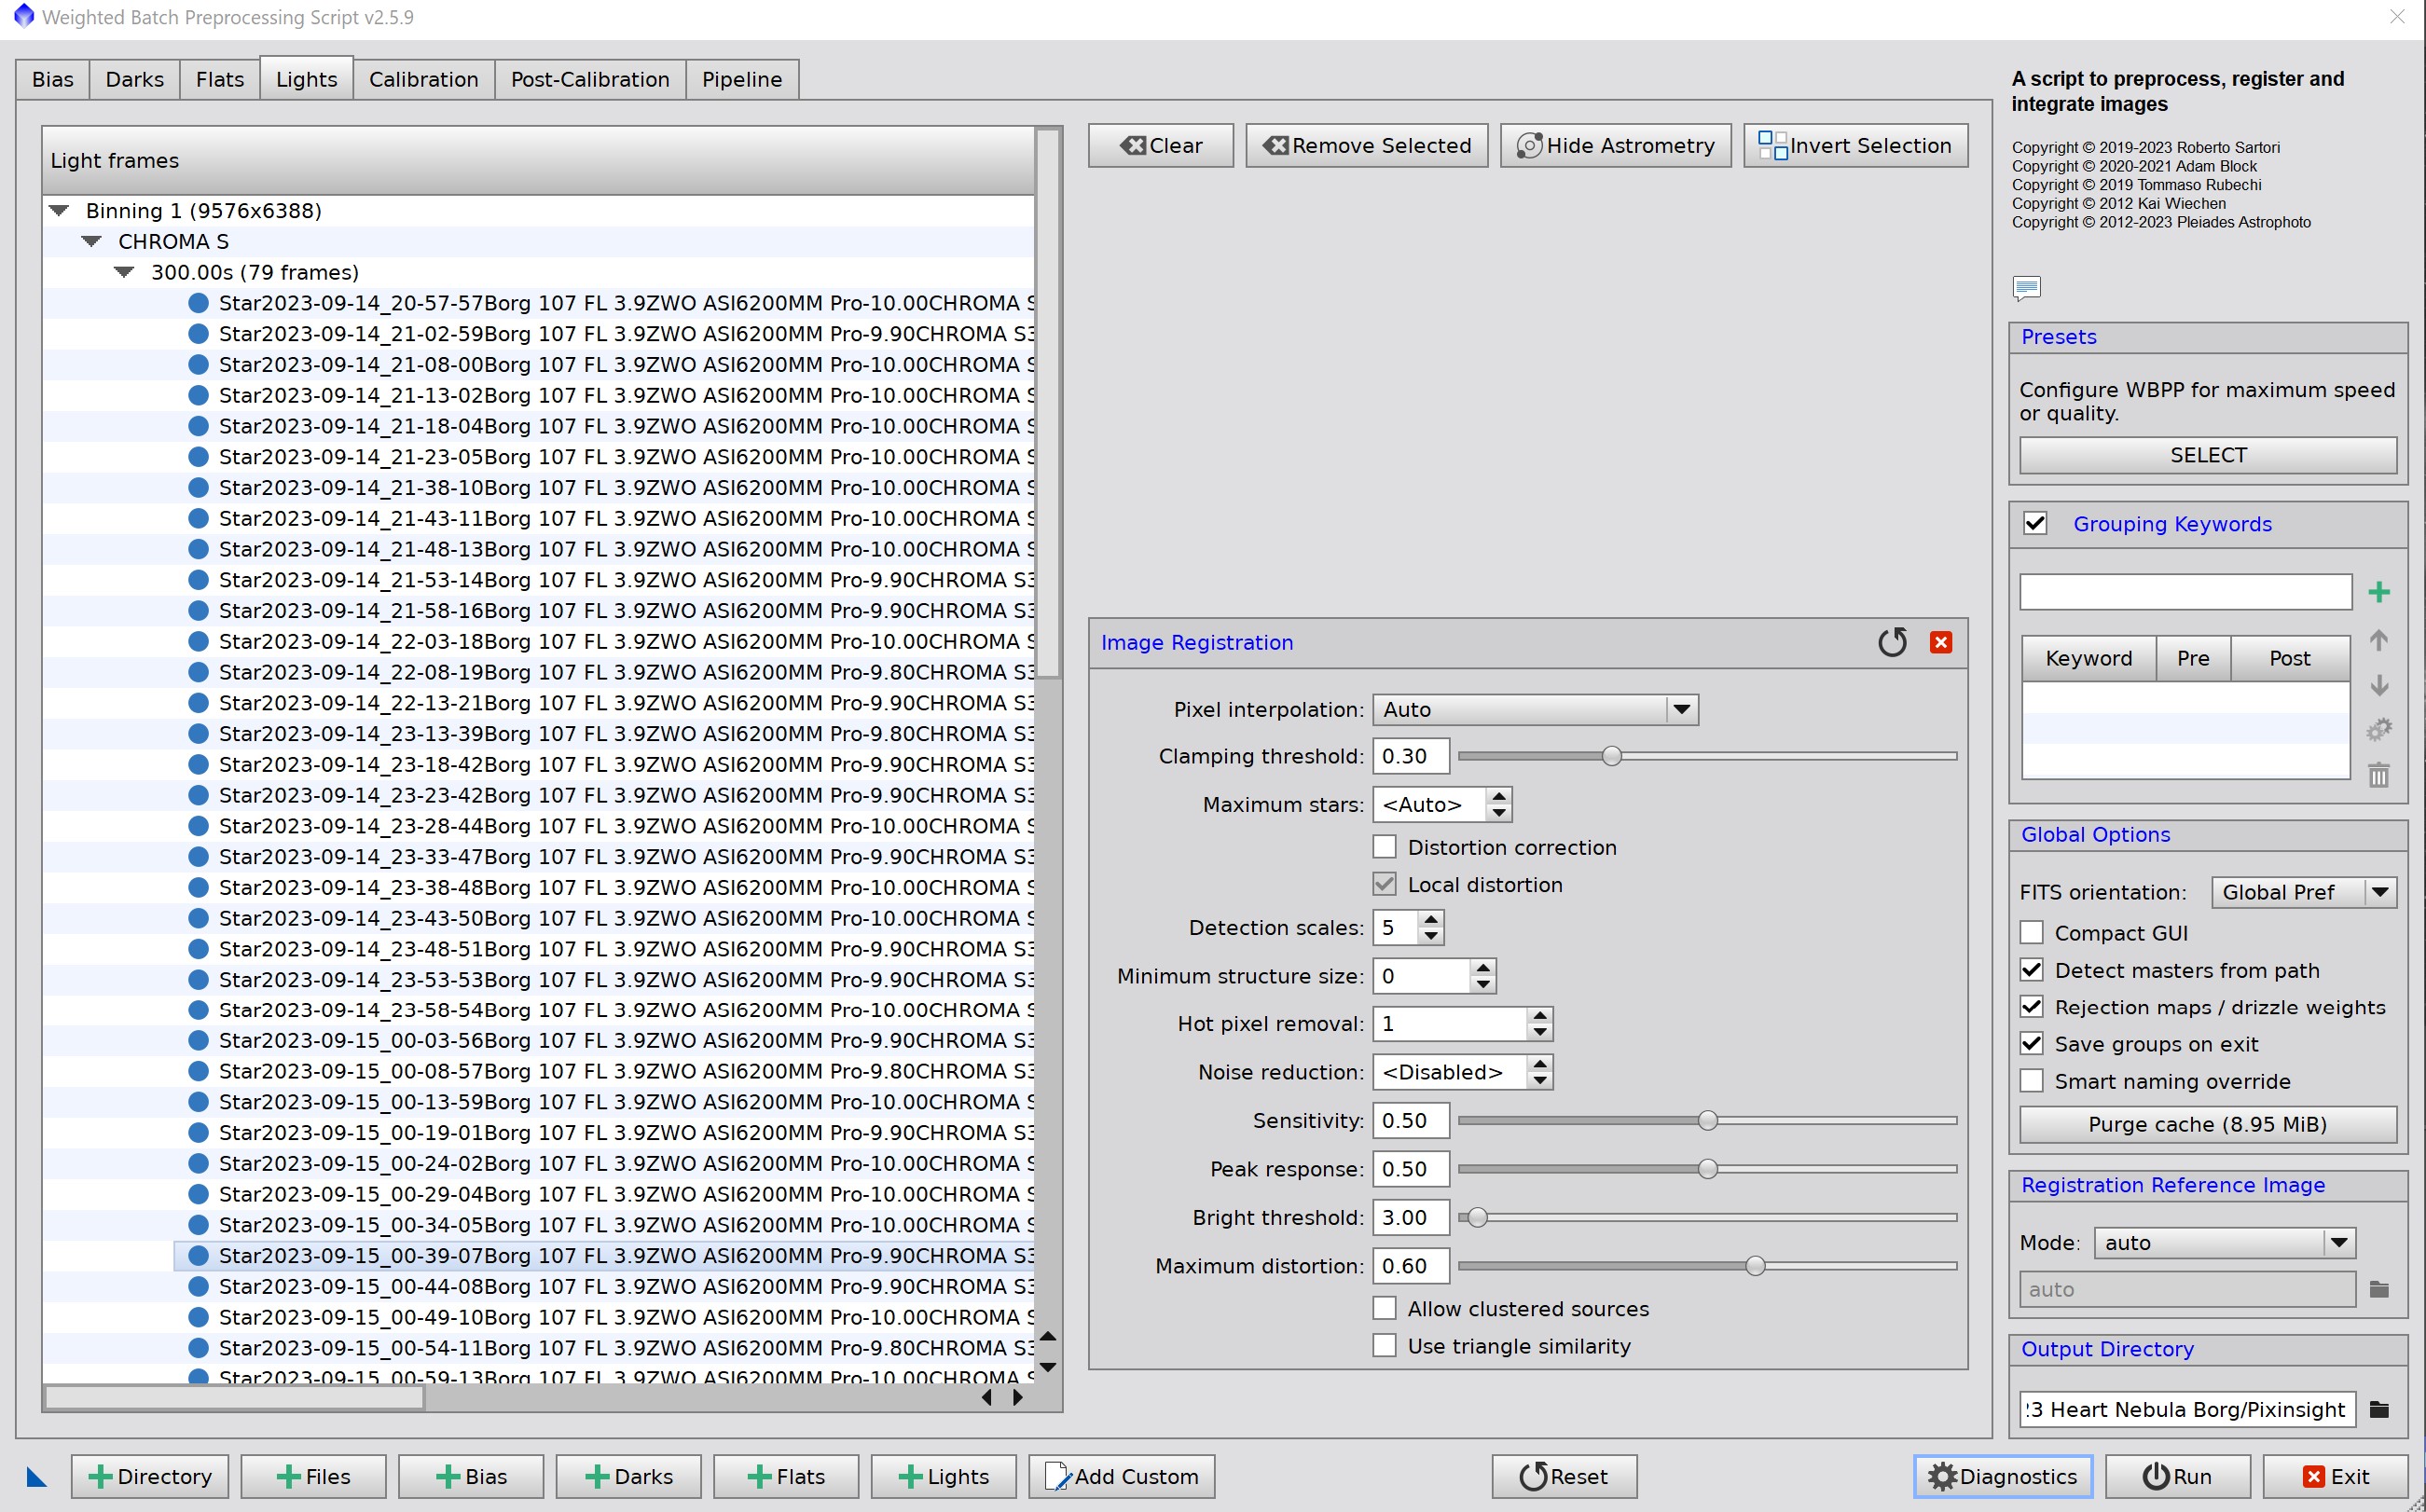The image size is (2426, 1512).
Task: Delete keyword with the trash icon
Action: tap(2379, 775)
